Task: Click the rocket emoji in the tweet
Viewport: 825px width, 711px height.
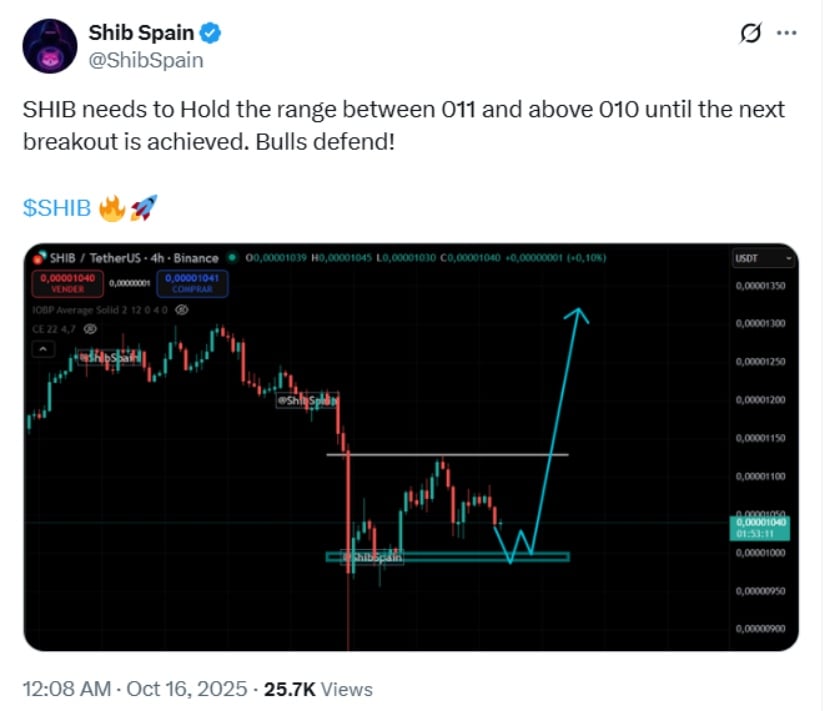Action: (143, 209)
